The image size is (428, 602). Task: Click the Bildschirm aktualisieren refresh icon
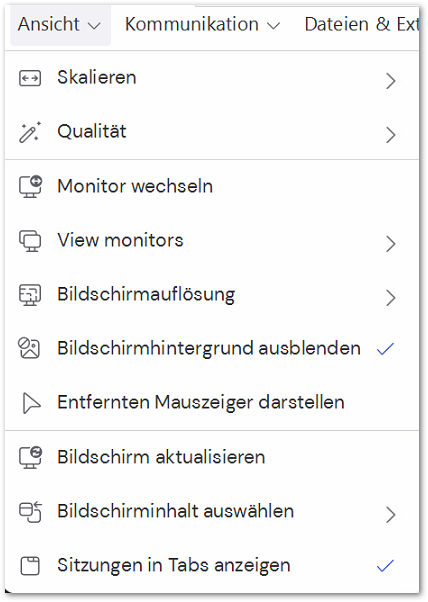coord(30,458)
